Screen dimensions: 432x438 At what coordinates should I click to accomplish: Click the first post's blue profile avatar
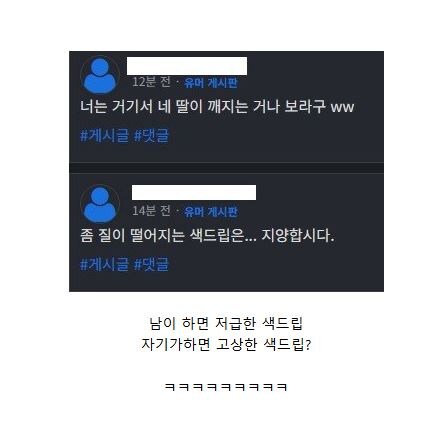coord(100,75)
